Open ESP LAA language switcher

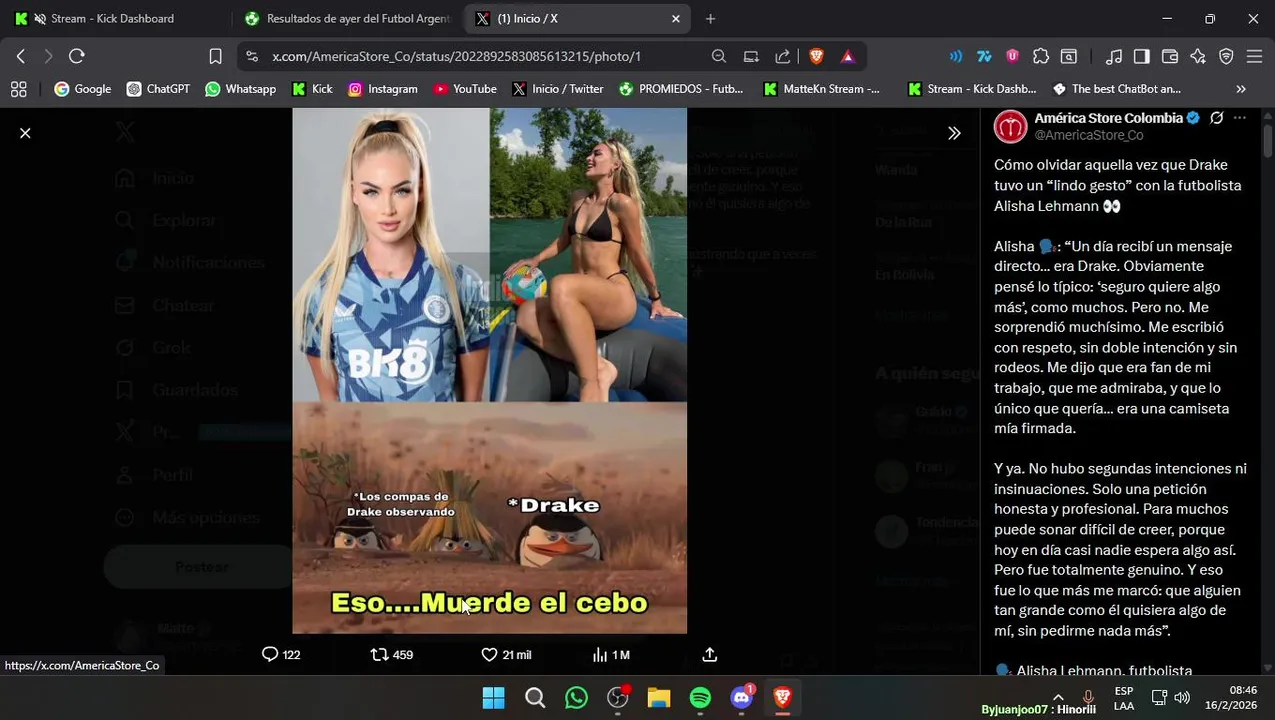click(1124, 698)
